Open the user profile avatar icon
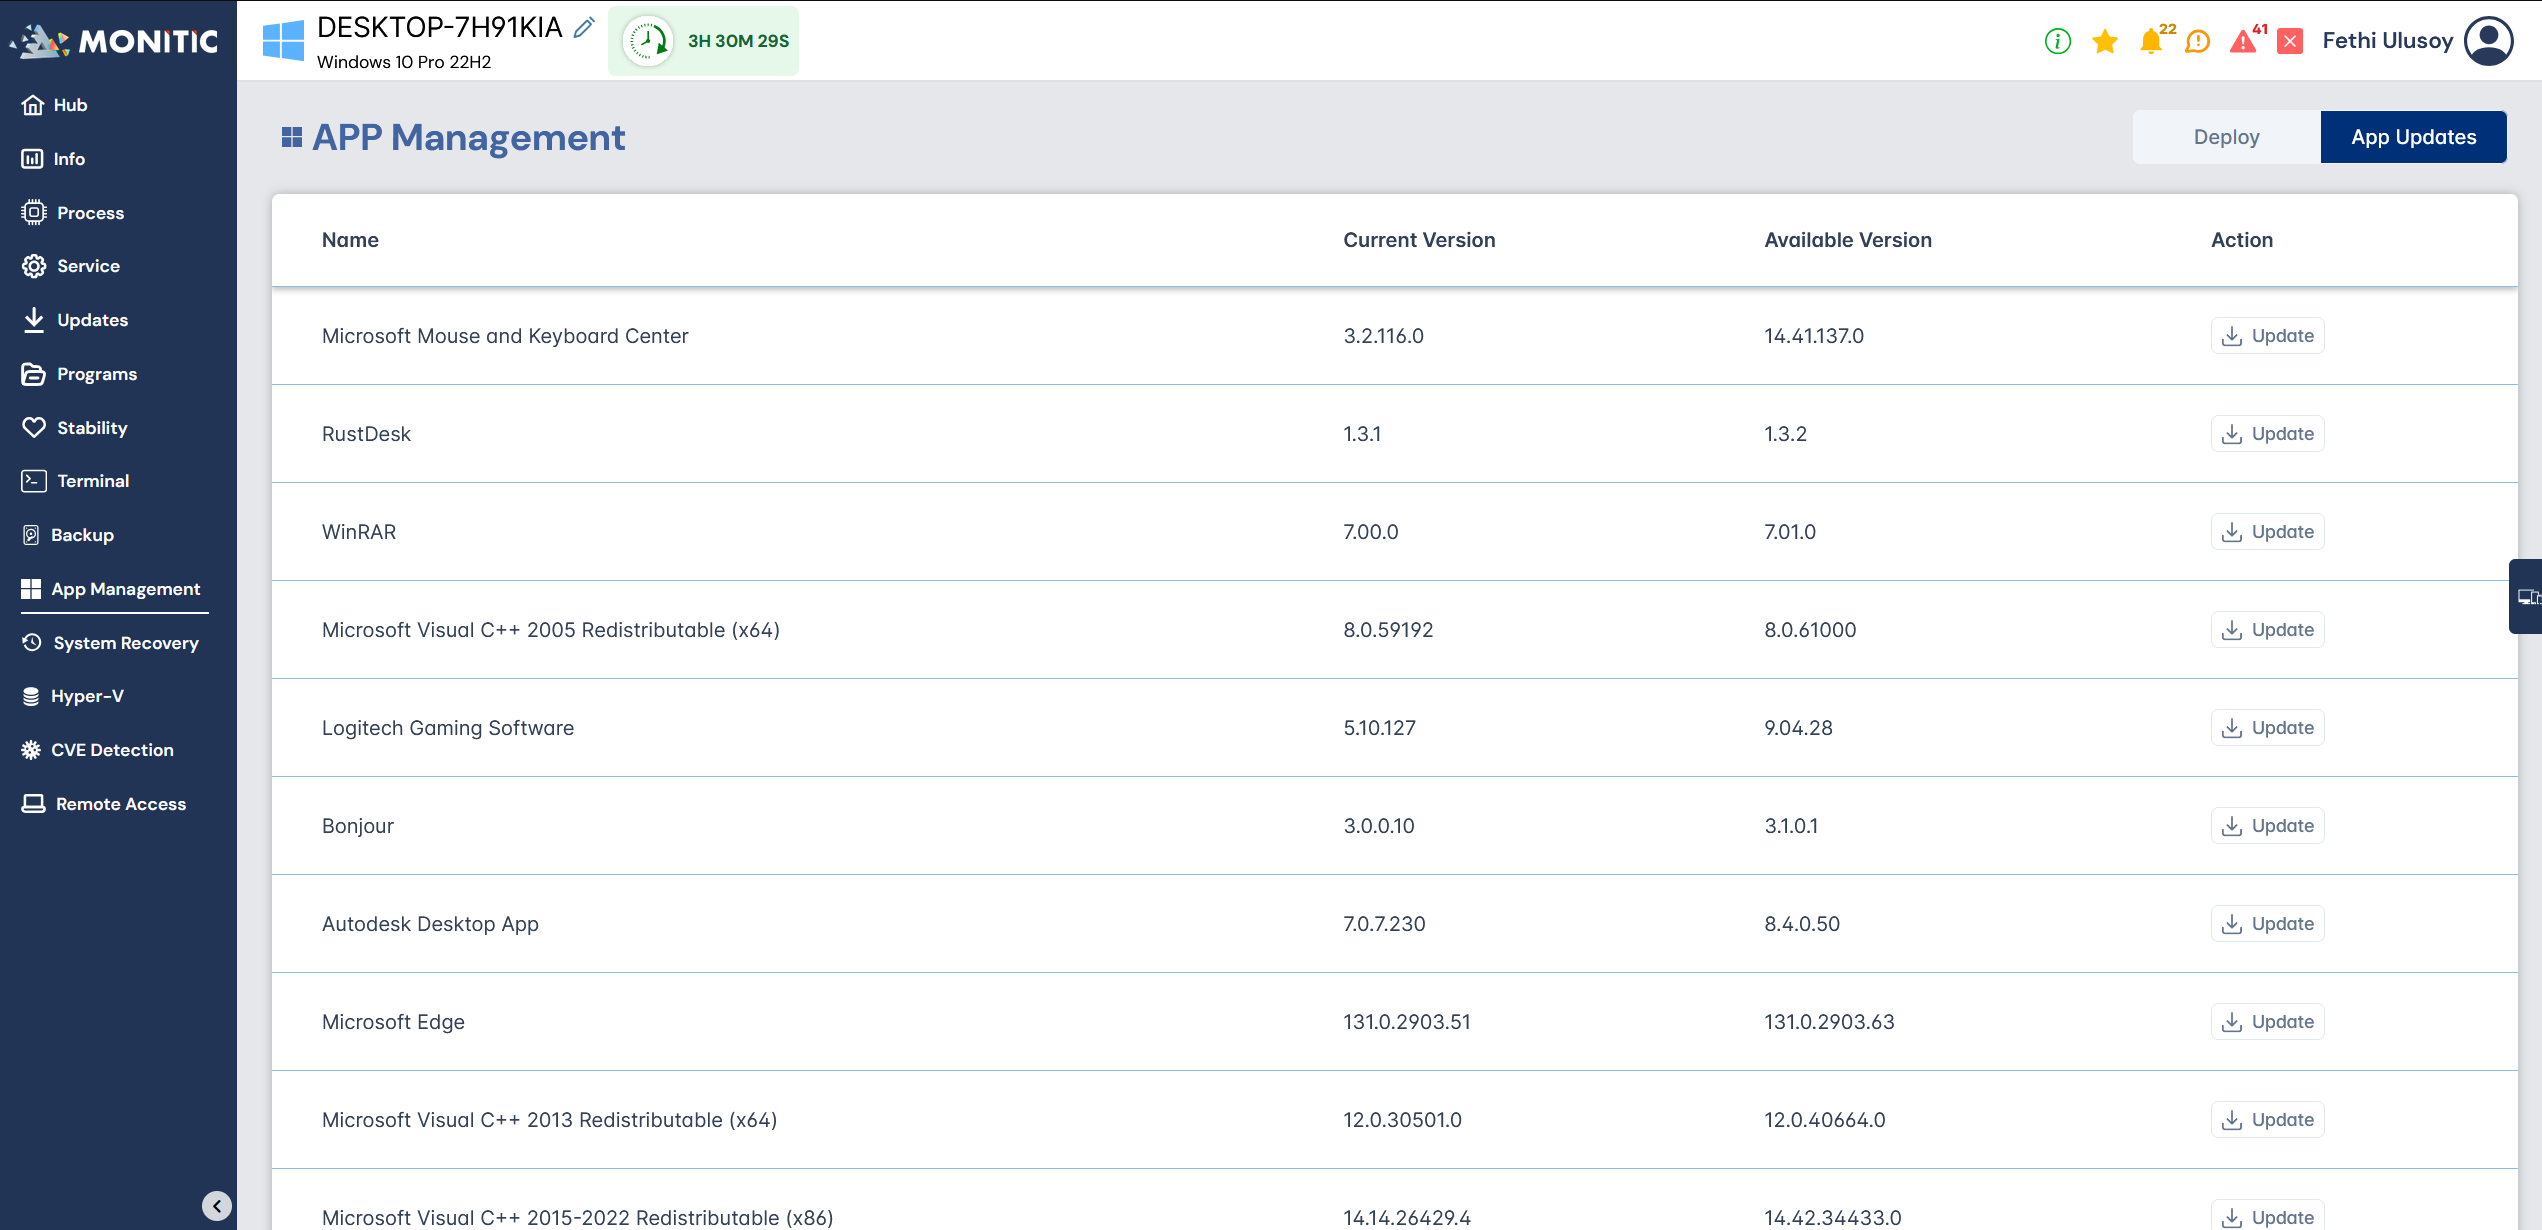Image resolution: width=2542 pixels, height=1230 pixels. (x=2489, y=41)
